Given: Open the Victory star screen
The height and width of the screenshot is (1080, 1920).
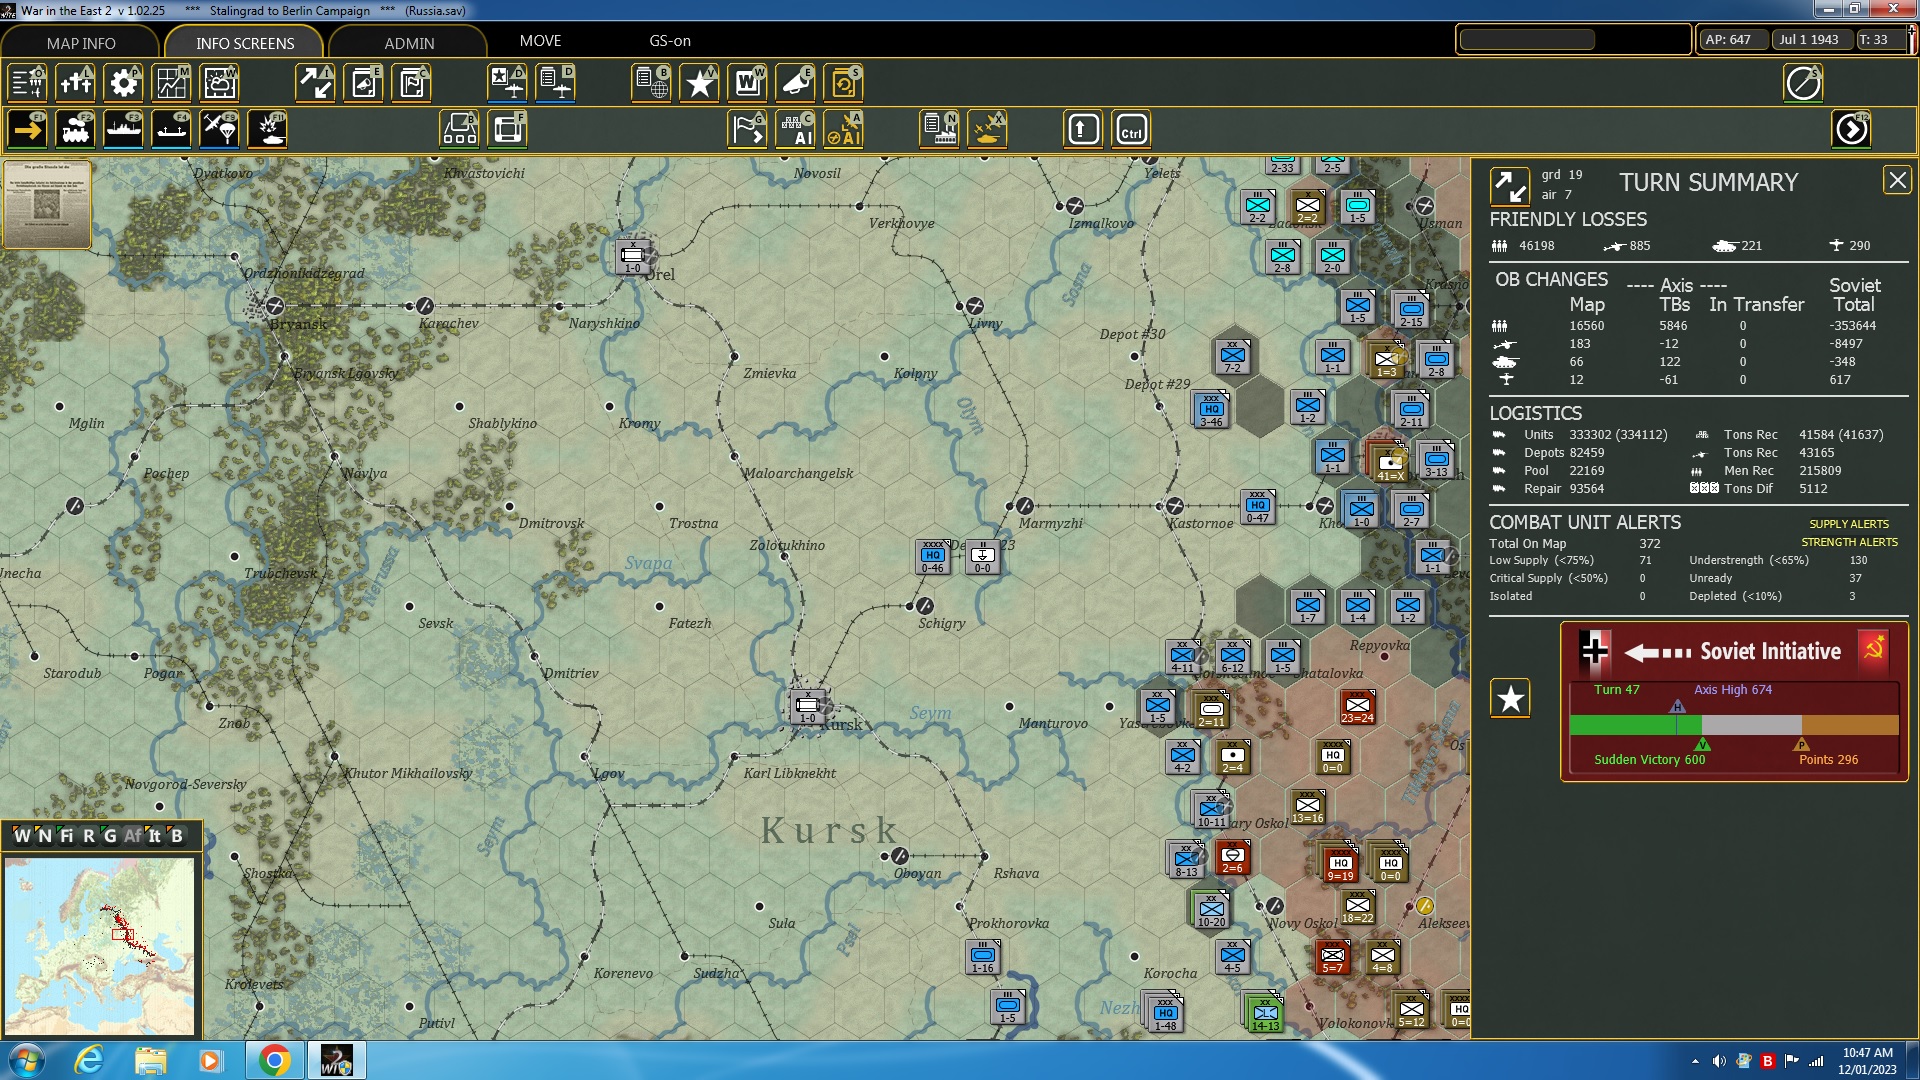Looking at the screenshot, I should tap(699, 83).
